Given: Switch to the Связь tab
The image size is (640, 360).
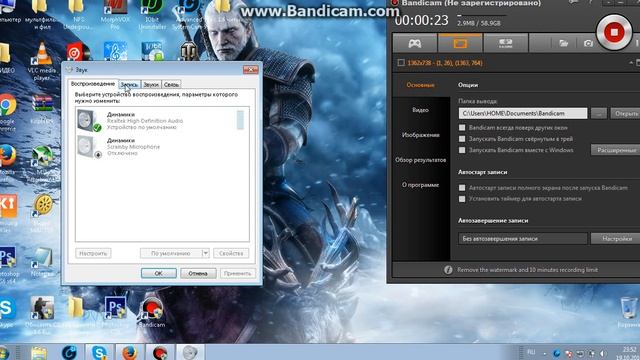Looking at the screenshot, I should pos(171,84).
